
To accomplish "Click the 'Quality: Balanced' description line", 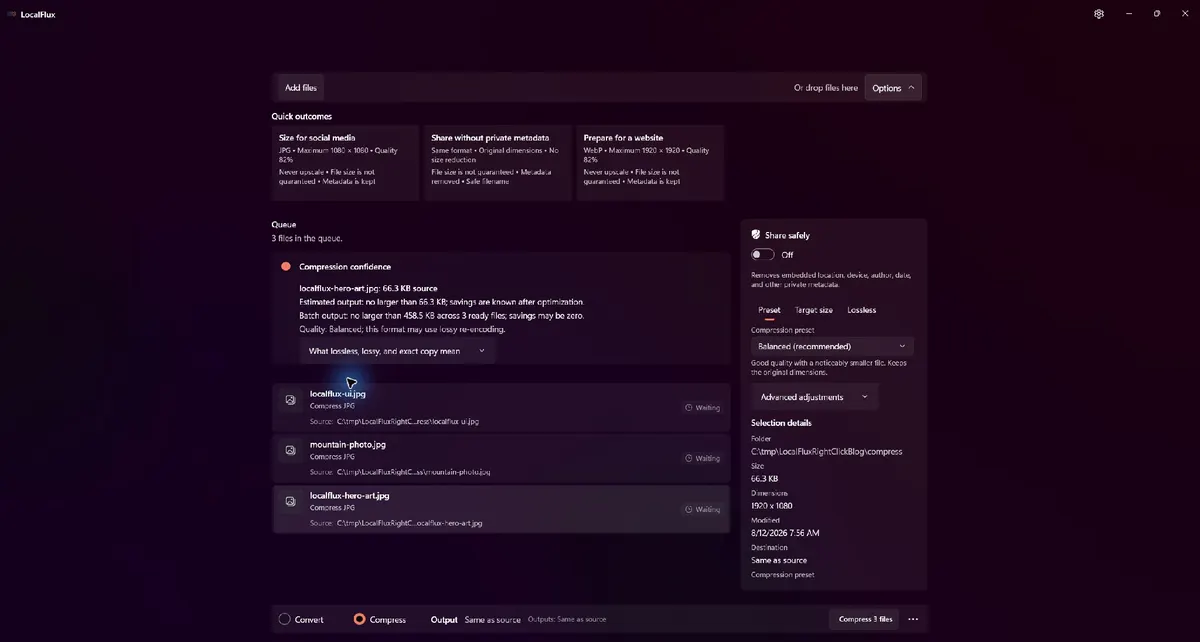I will point(402,329).
